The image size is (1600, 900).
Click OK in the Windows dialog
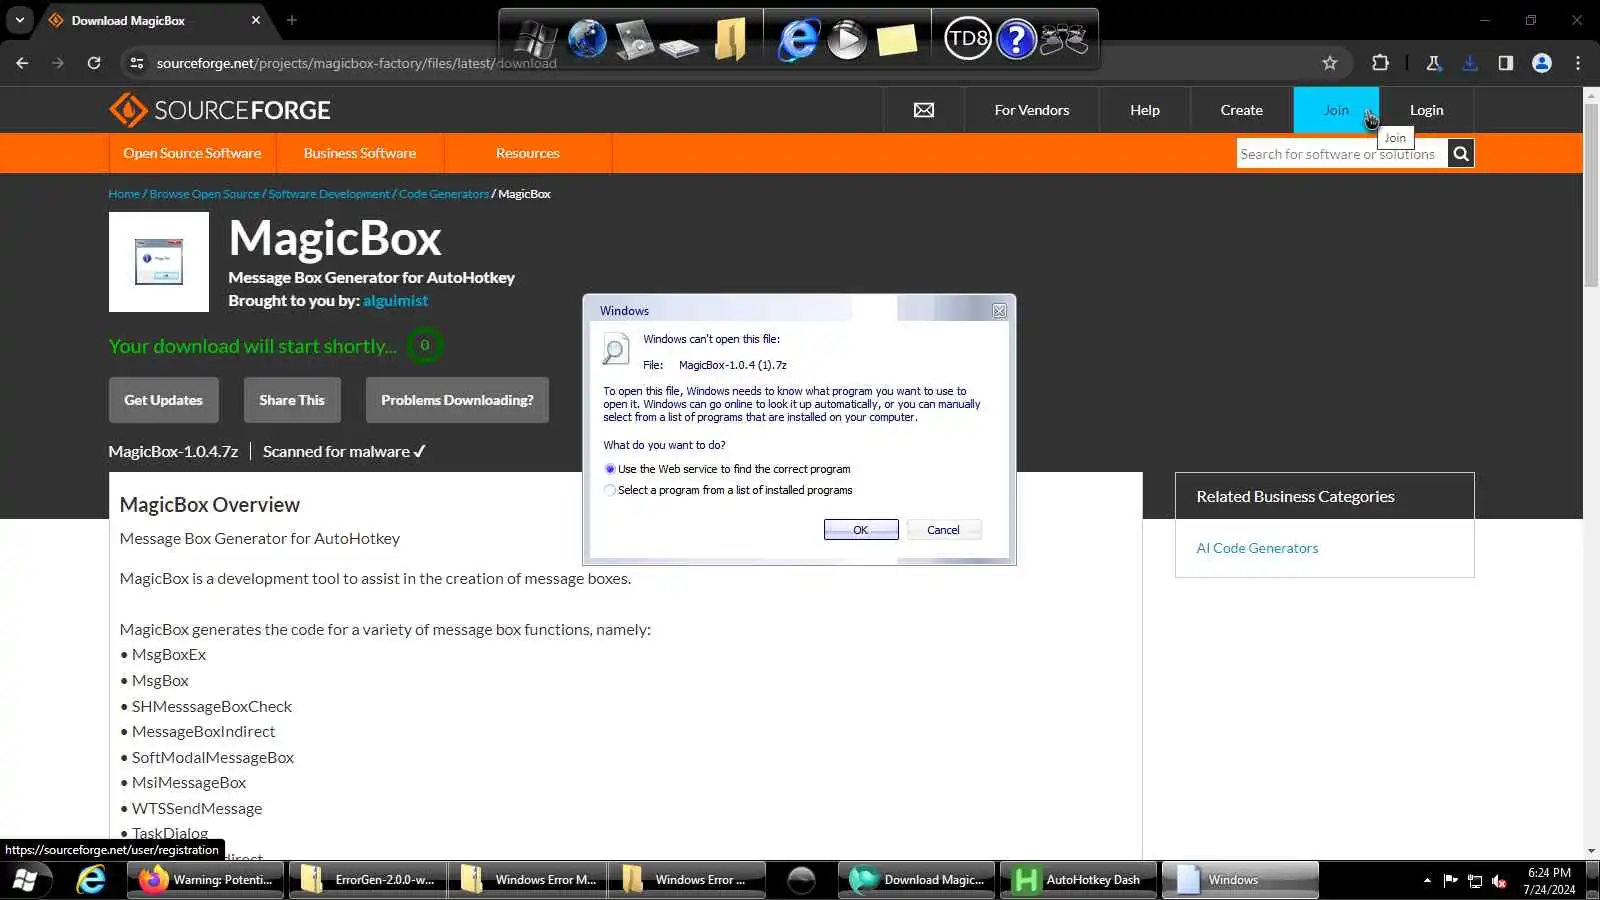pyautogui.click(x=861, y=530)
